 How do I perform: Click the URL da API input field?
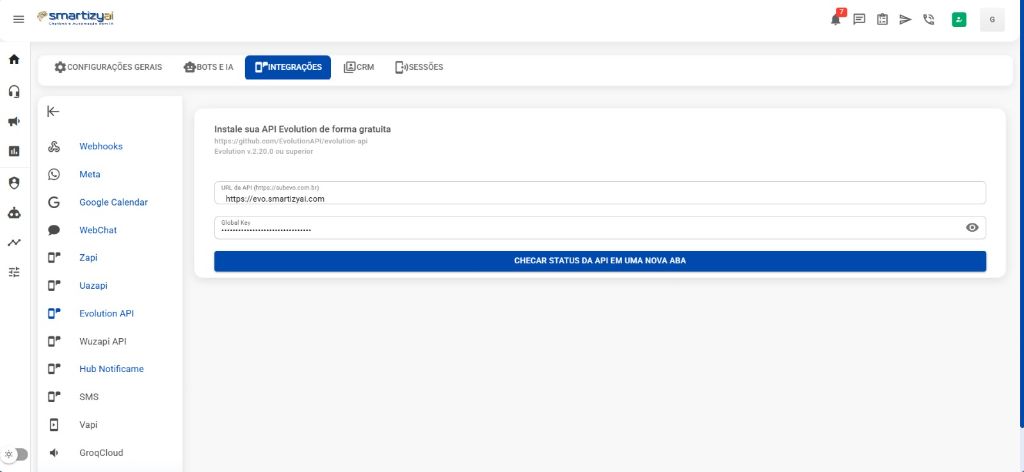coord(600,193)
